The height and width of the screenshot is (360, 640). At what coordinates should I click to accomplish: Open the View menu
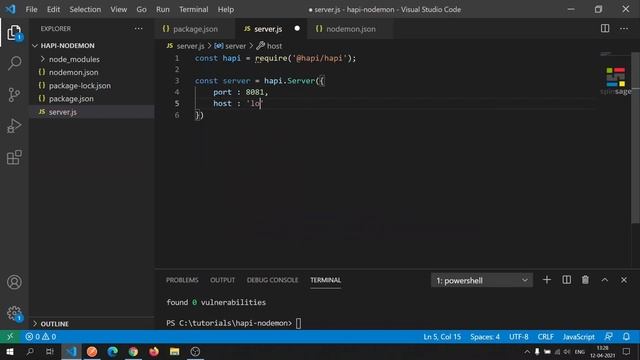tap(118, 9)
